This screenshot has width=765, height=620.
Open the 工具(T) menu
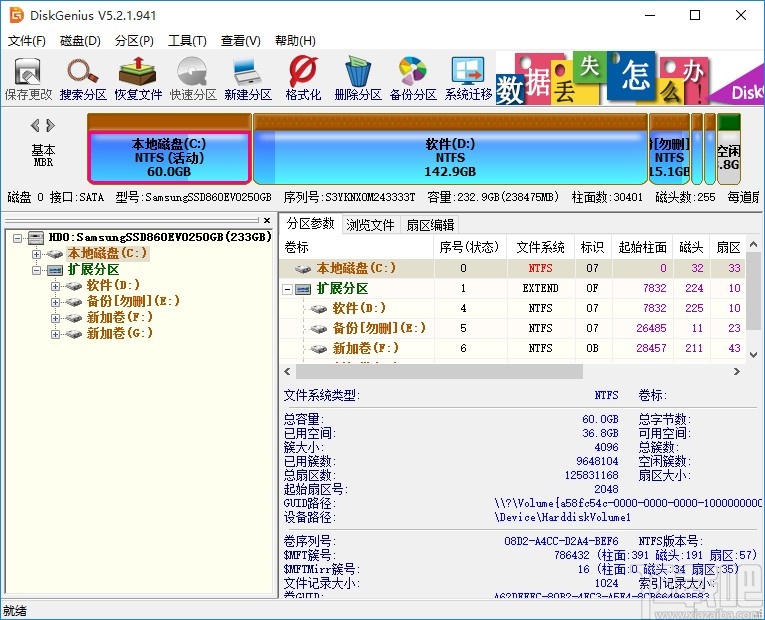pos(187,41)
